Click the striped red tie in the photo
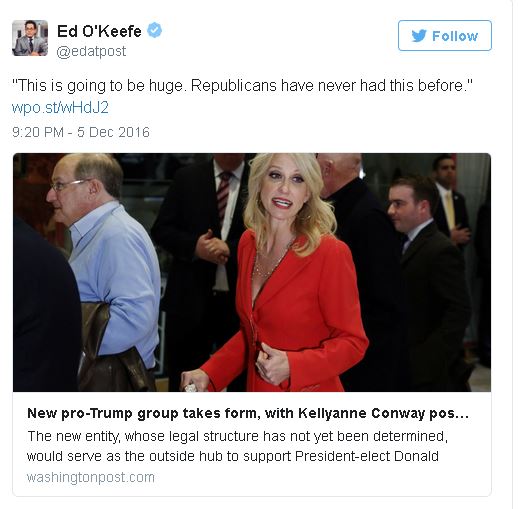 (223, 197)
